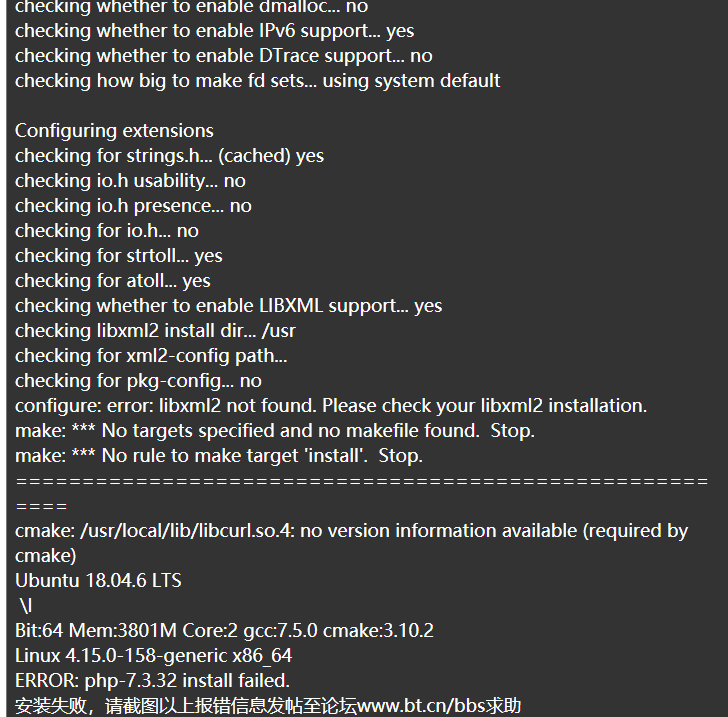The width and height of the screenshot is (728, 717).
Task: Click the 'Ubuntu 18.04.6 LTS' text line
Action: pyautogui.click(x=98, y=580)
